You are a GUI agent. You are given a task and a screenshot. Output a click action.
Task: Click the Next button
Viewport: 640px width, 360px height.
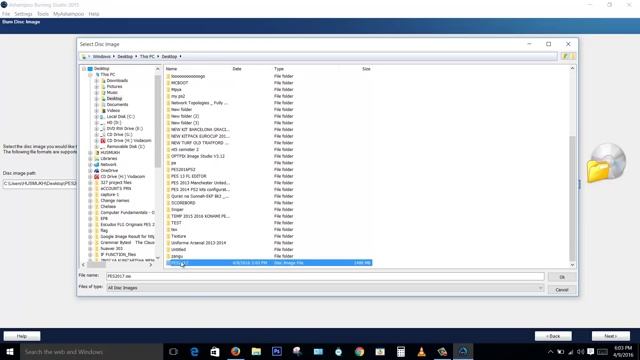tap(611, 336)
